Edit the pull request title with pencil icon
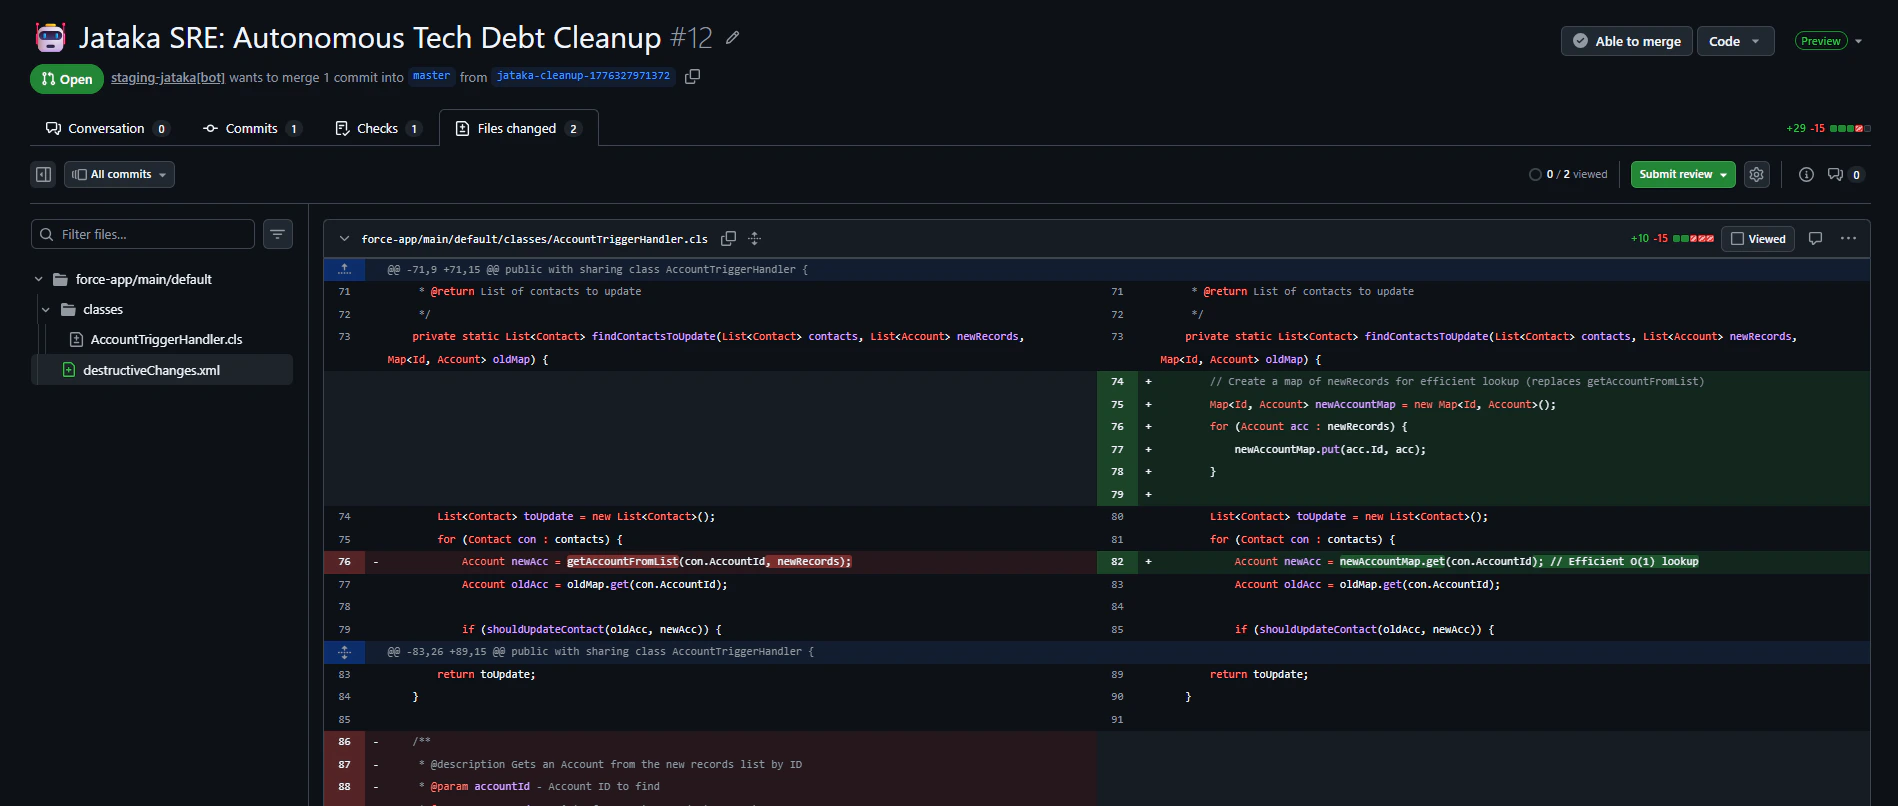Screen dimensions: 1898x806 pos(732,38)
